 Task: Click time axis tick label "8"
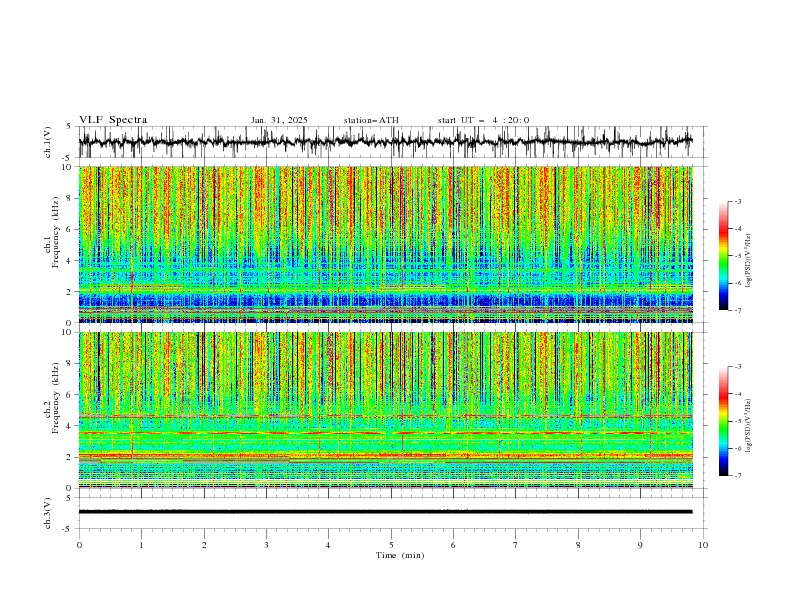(x=578, y=545)
